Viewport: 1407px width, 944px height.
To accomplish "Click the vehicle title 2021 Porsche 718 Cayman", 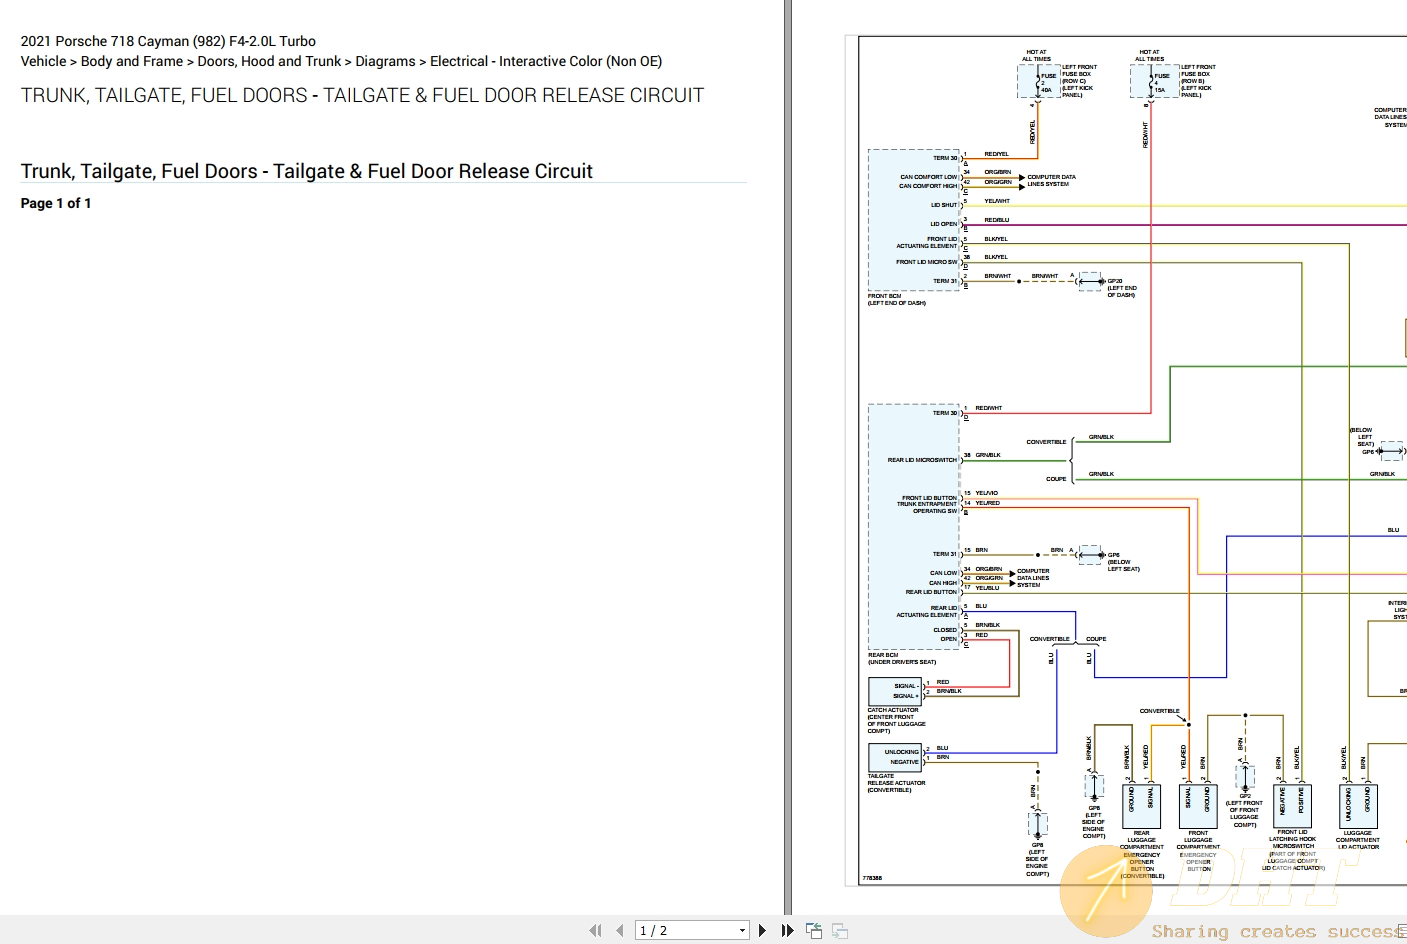I will tap(168, 41).
